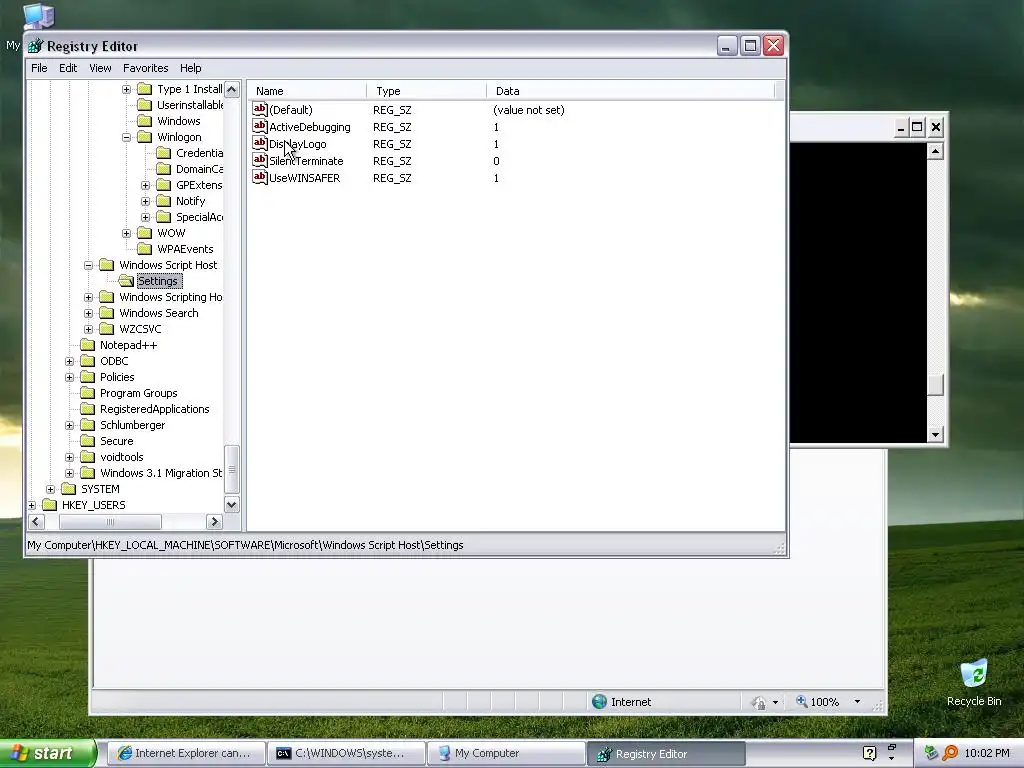Expand the Type 1 Installer key
Screen dimensions: 1024x768
coord(127,89)
